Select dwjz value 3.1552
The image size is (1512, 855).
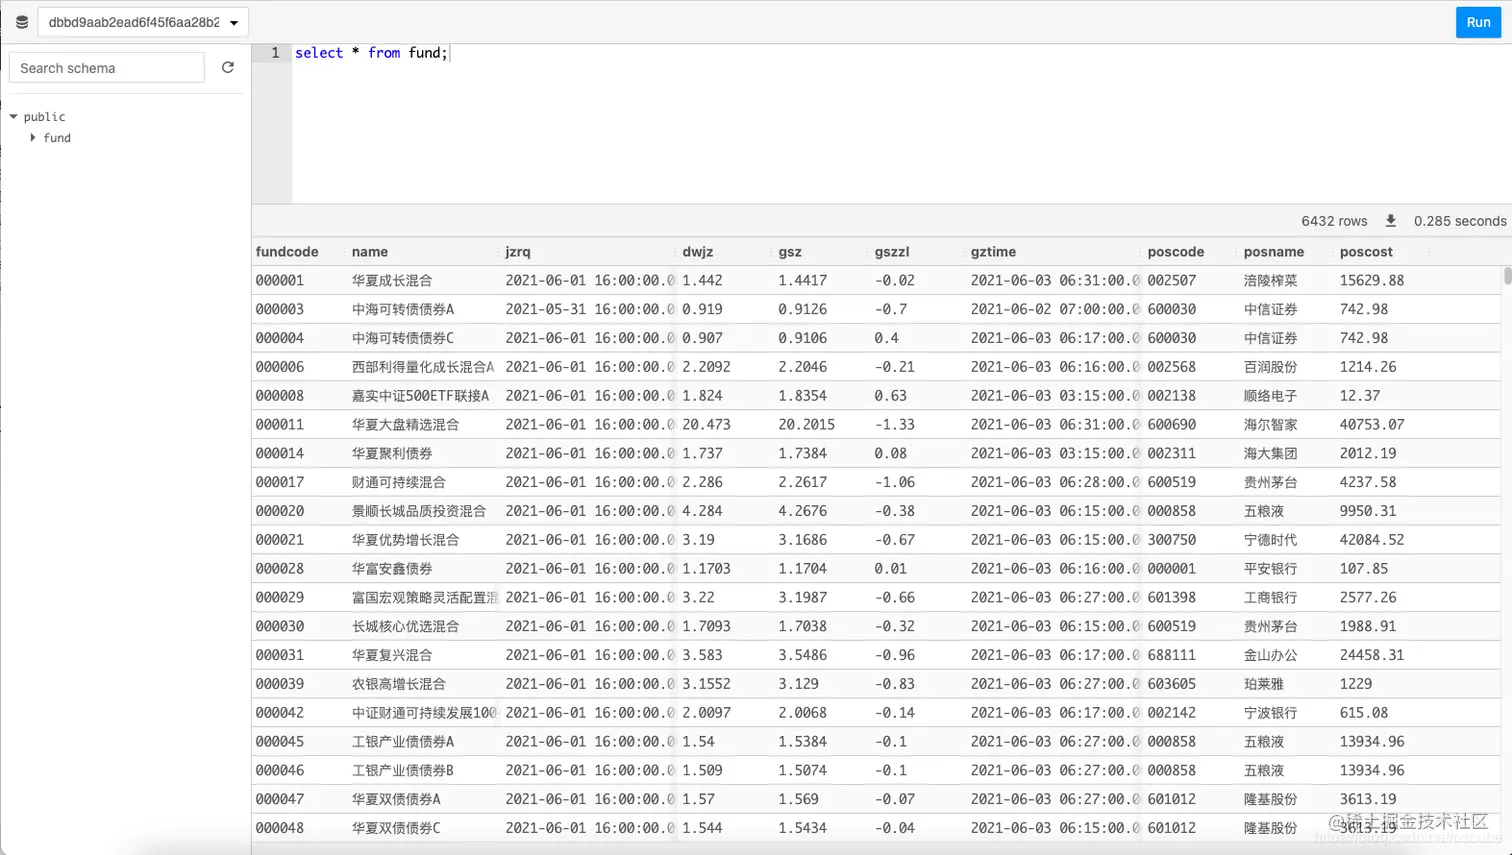point(707,684)
